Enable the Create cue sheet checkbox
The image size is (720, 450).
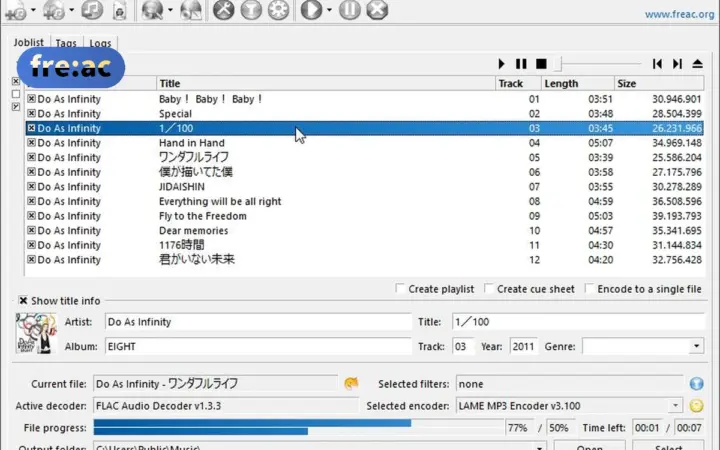(x=489, y=288)
